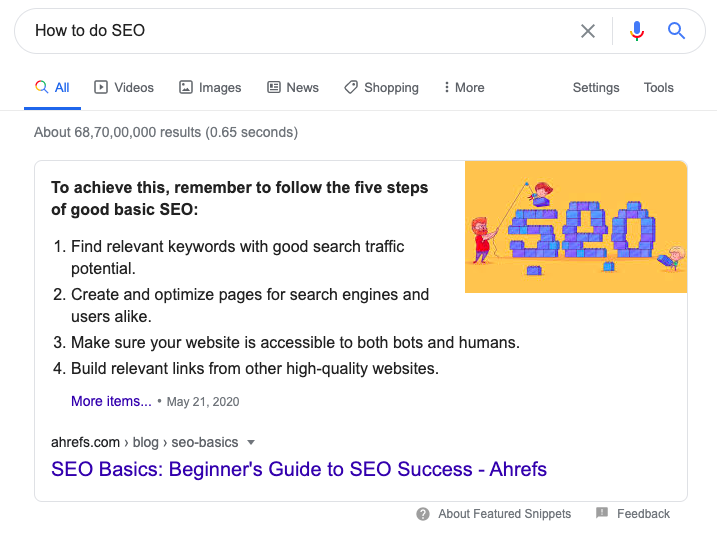Click the More items link
The height and width of the screenshot is (534, 717).
click(x=111, y=401)
